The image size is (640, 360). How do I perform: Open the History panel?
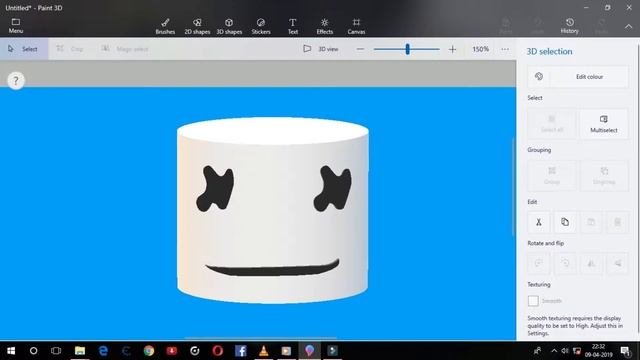[569, 26]
